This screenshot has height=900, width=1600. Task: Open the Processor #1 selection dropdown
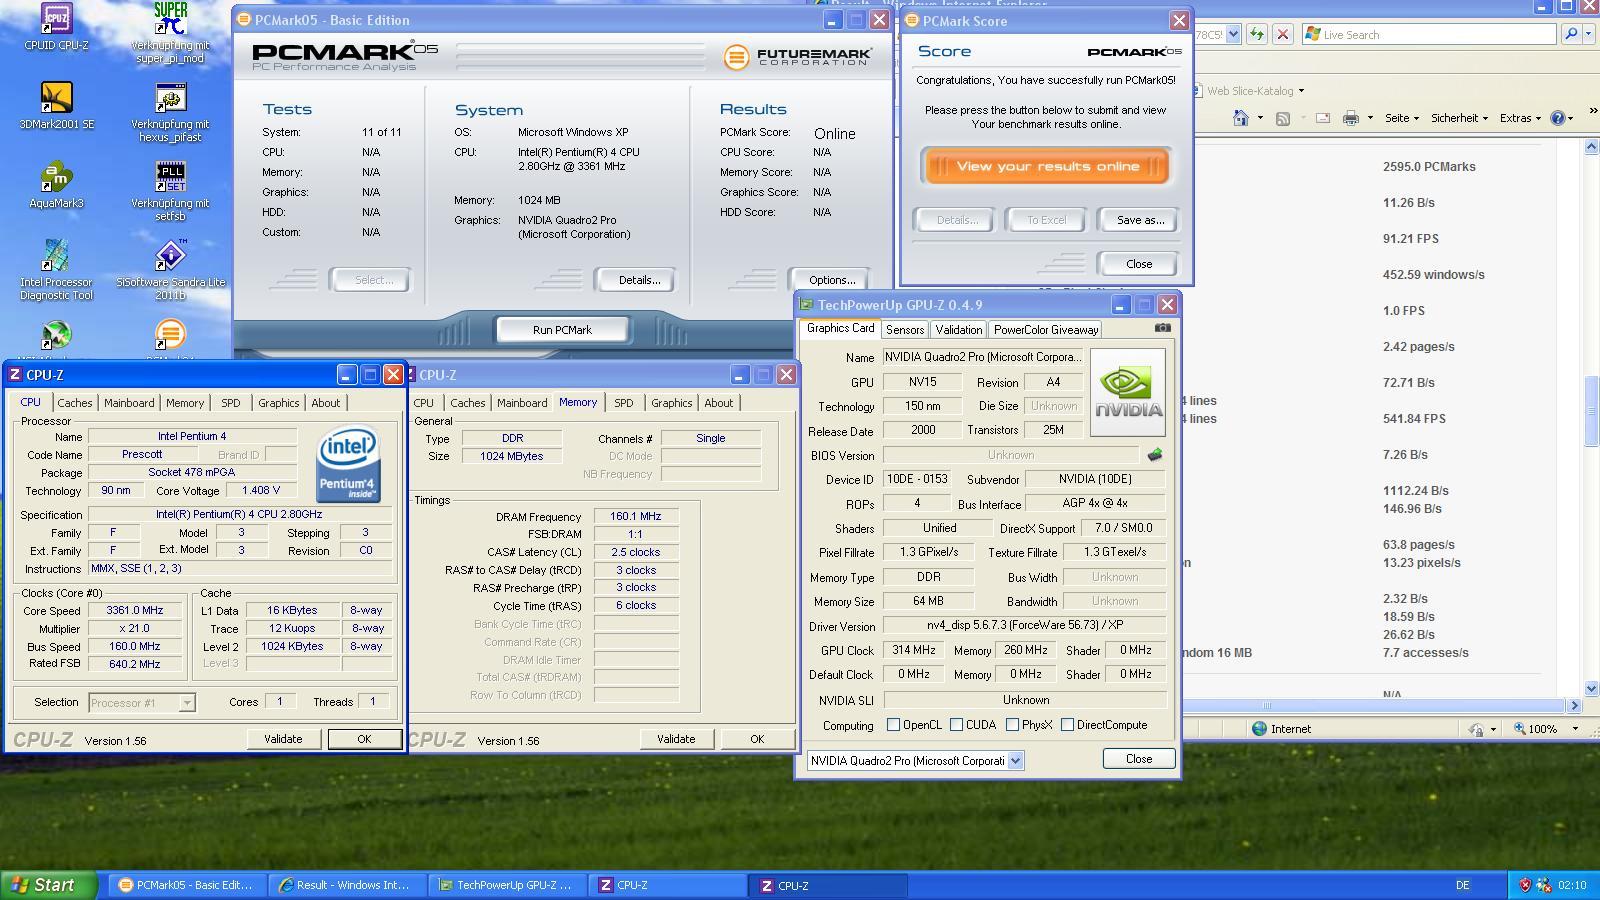pos(186,703)
